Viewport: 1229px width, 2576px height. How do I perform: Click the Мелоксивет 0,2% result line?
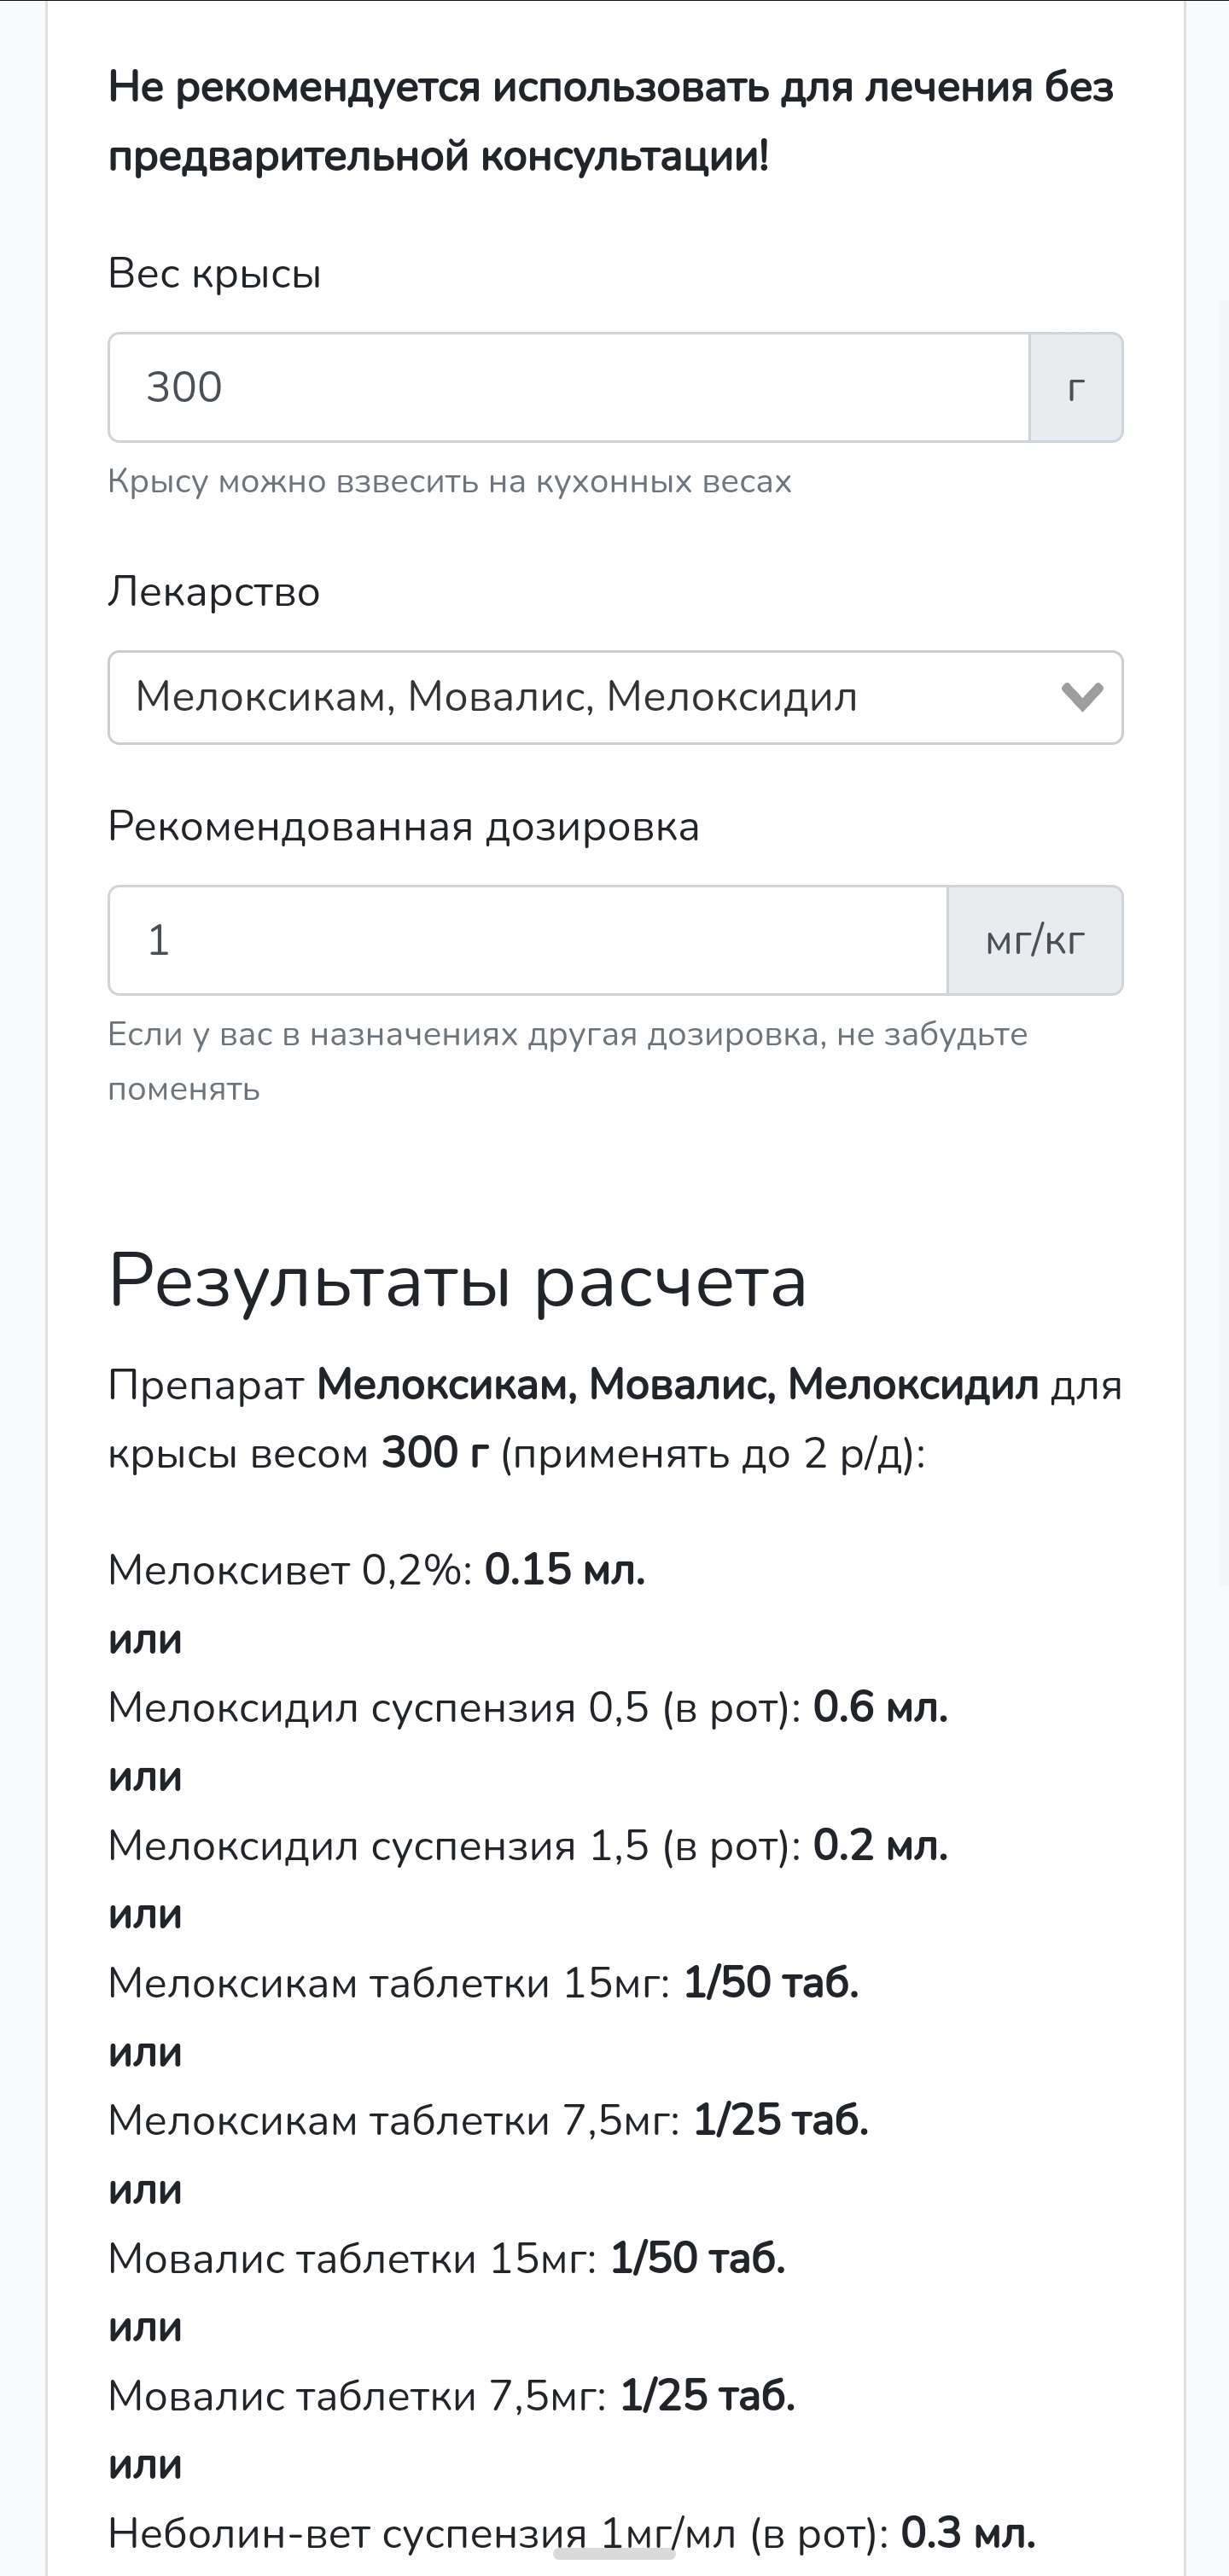coord(376,1570)
